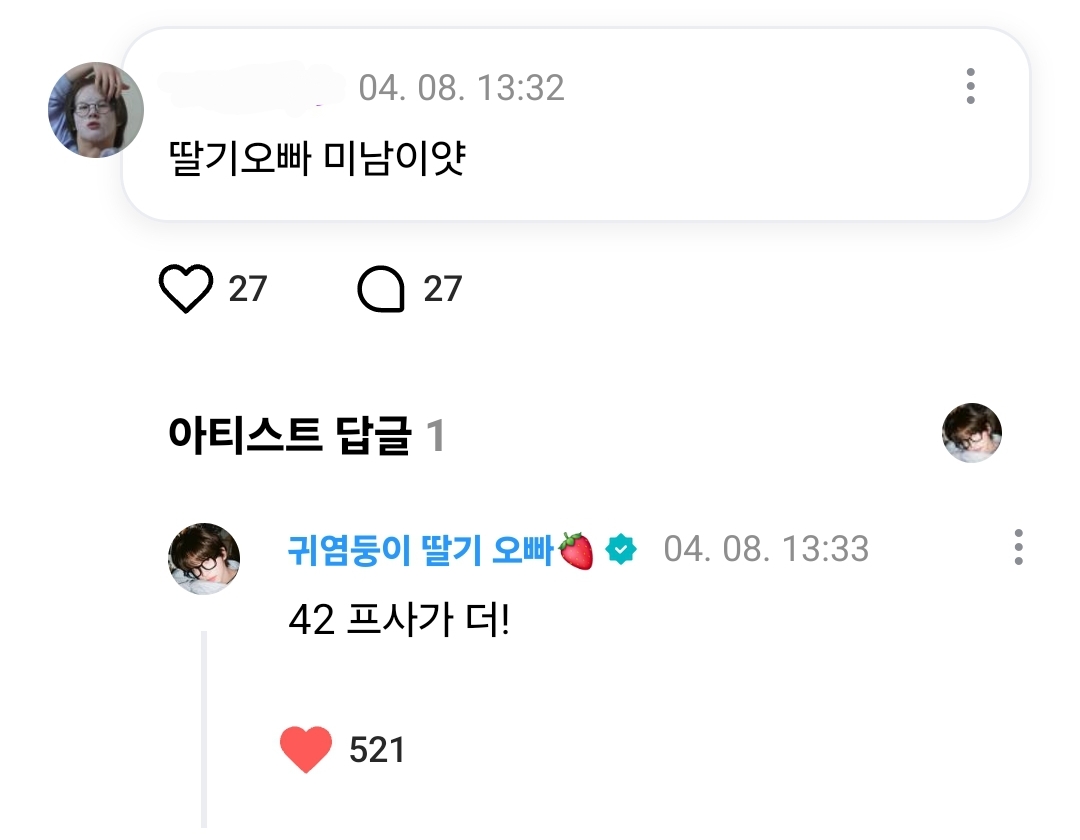Select the 아티스트 답글 1 section header
The width and height of the screenshot is (1080, 840).
point(307,435)
